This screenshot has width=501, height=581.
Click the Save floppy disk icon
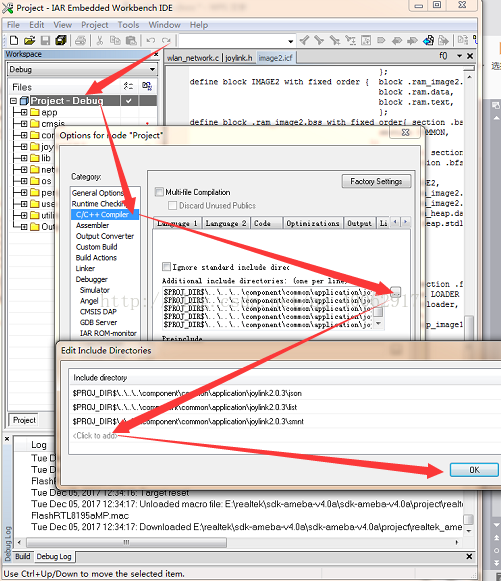coord(45,40)
